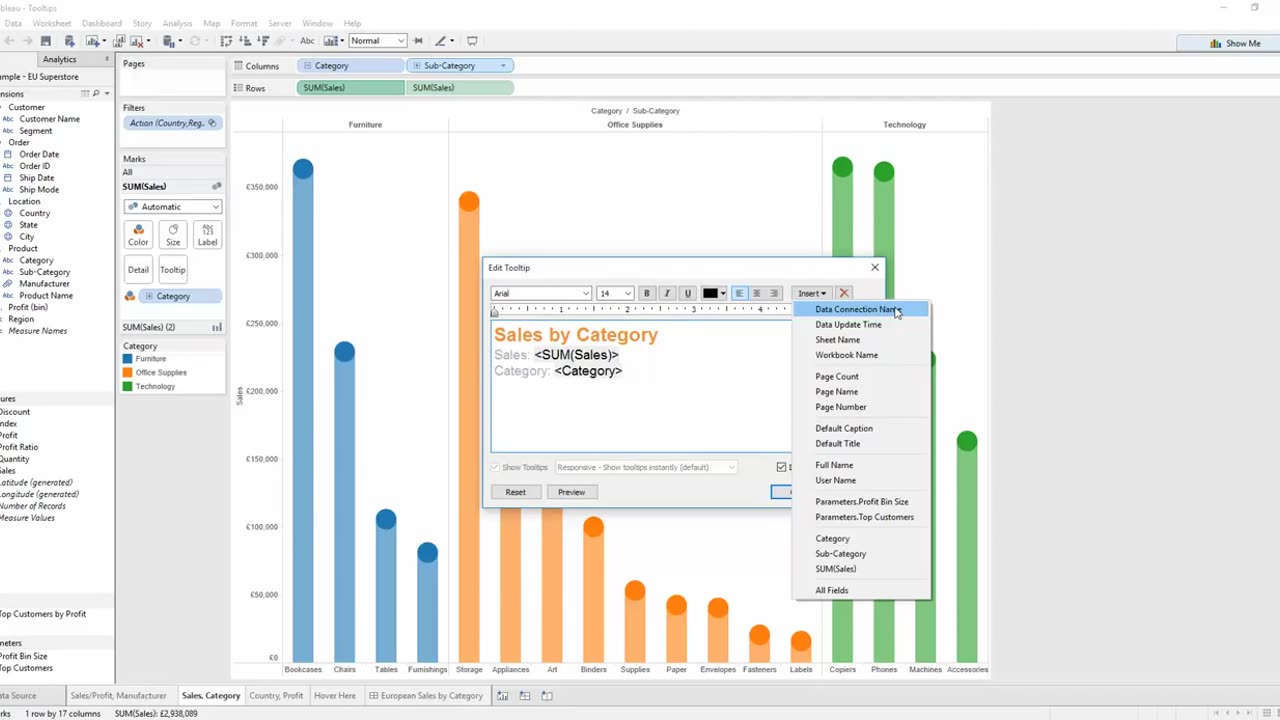Click the Sort Ascending toolbar icon

pos(245,41)
